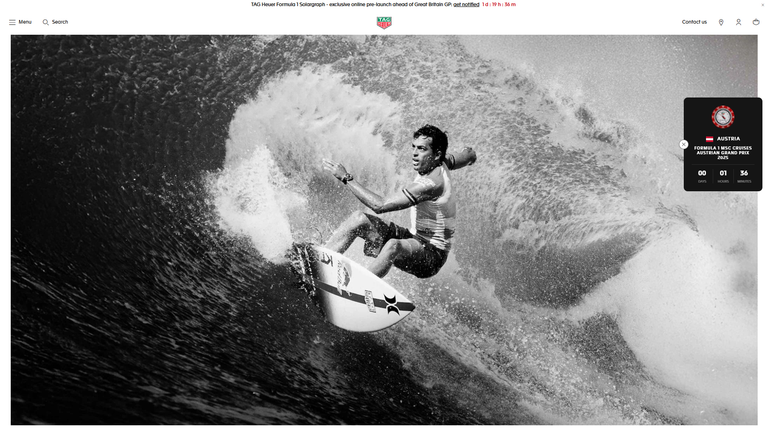
Task: Open the Contact us link
Action: 694,22
